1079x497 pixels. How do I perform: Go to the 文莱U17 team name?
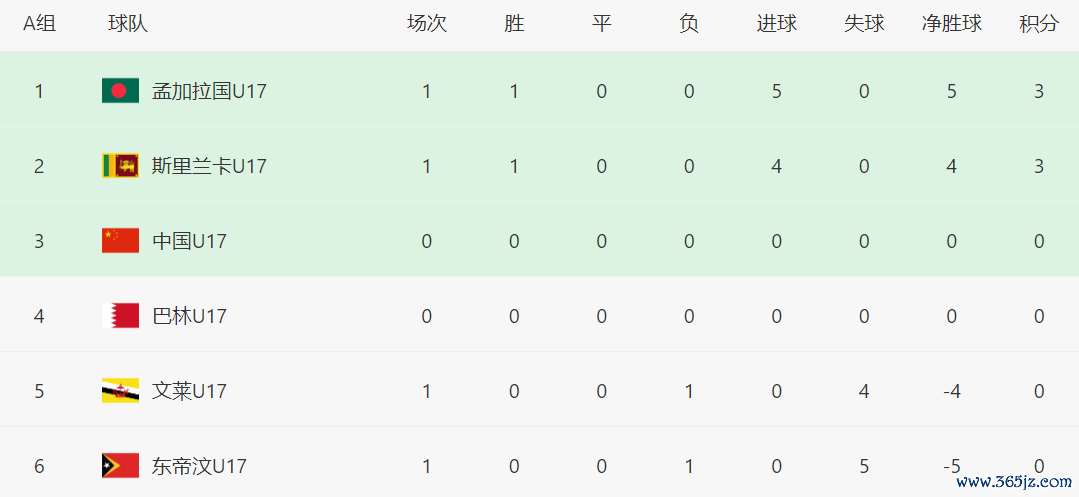click(189, 391)
